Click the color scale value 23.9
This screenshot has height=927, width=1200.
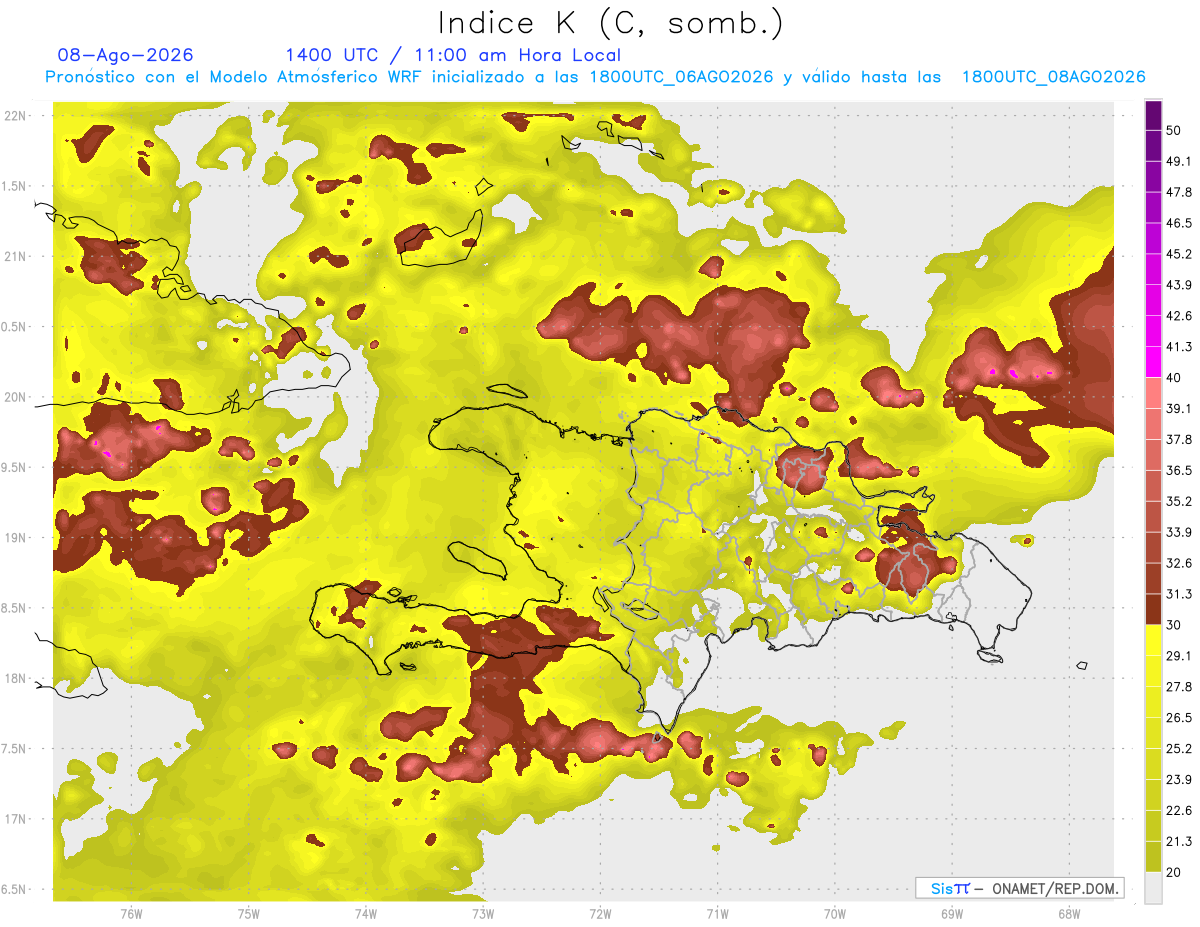[1179, 780]
